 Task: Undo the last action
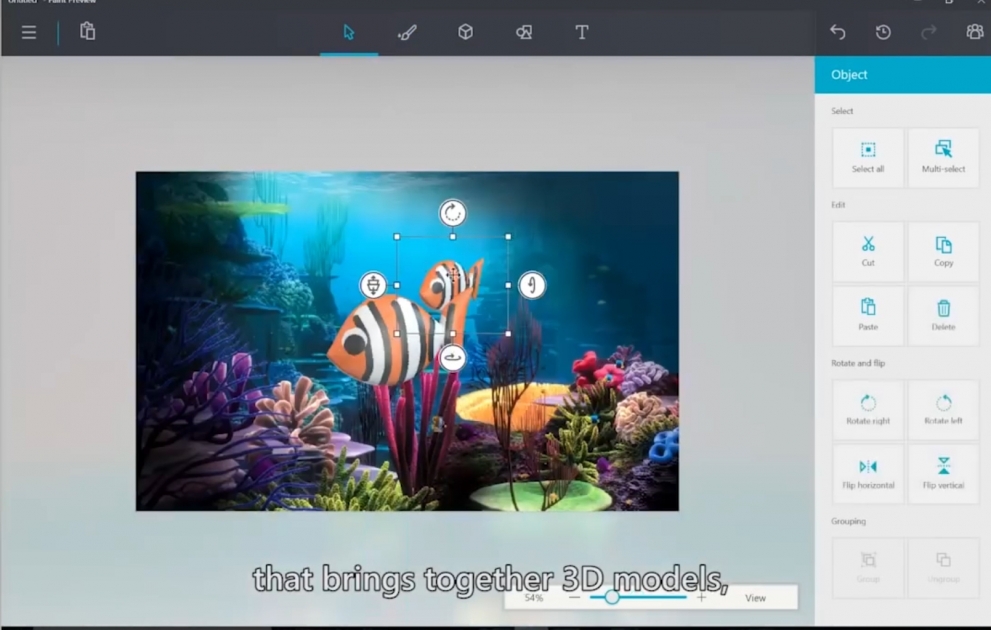pyautogui.click(x=837, y=32)
